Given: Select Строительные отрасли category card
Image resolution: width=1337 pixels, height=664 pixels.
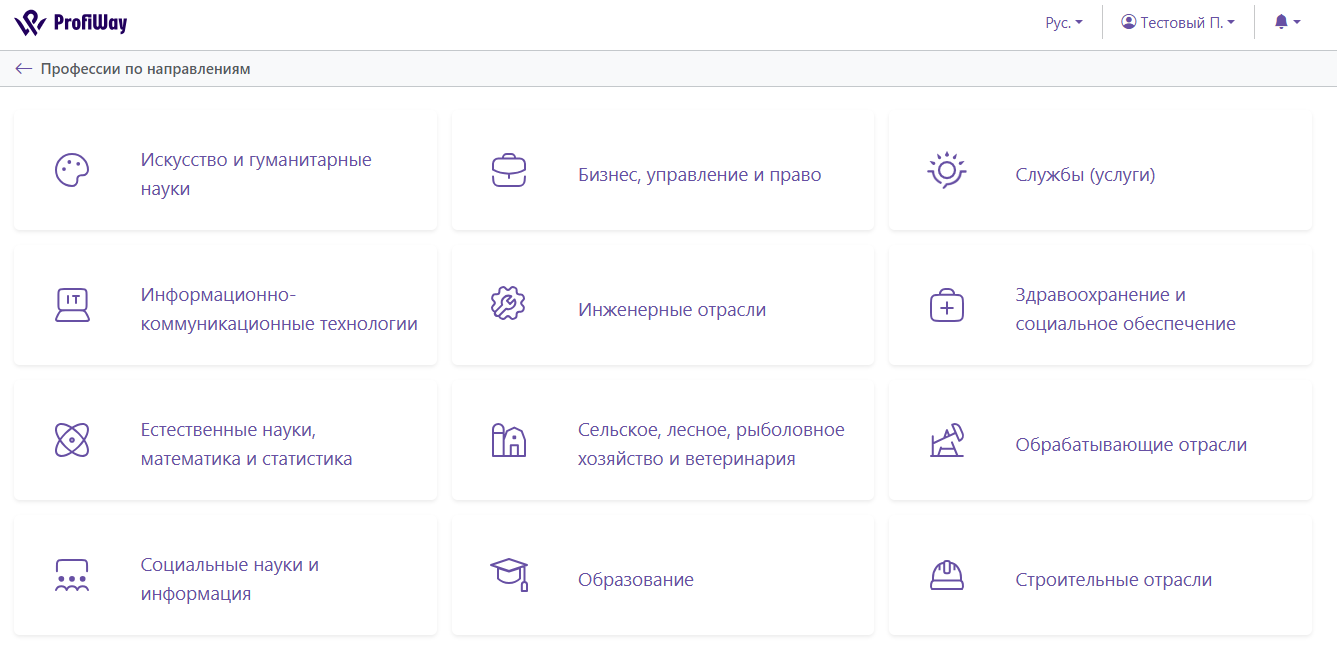Looking at the screenshot, I should click(1113, 580).
